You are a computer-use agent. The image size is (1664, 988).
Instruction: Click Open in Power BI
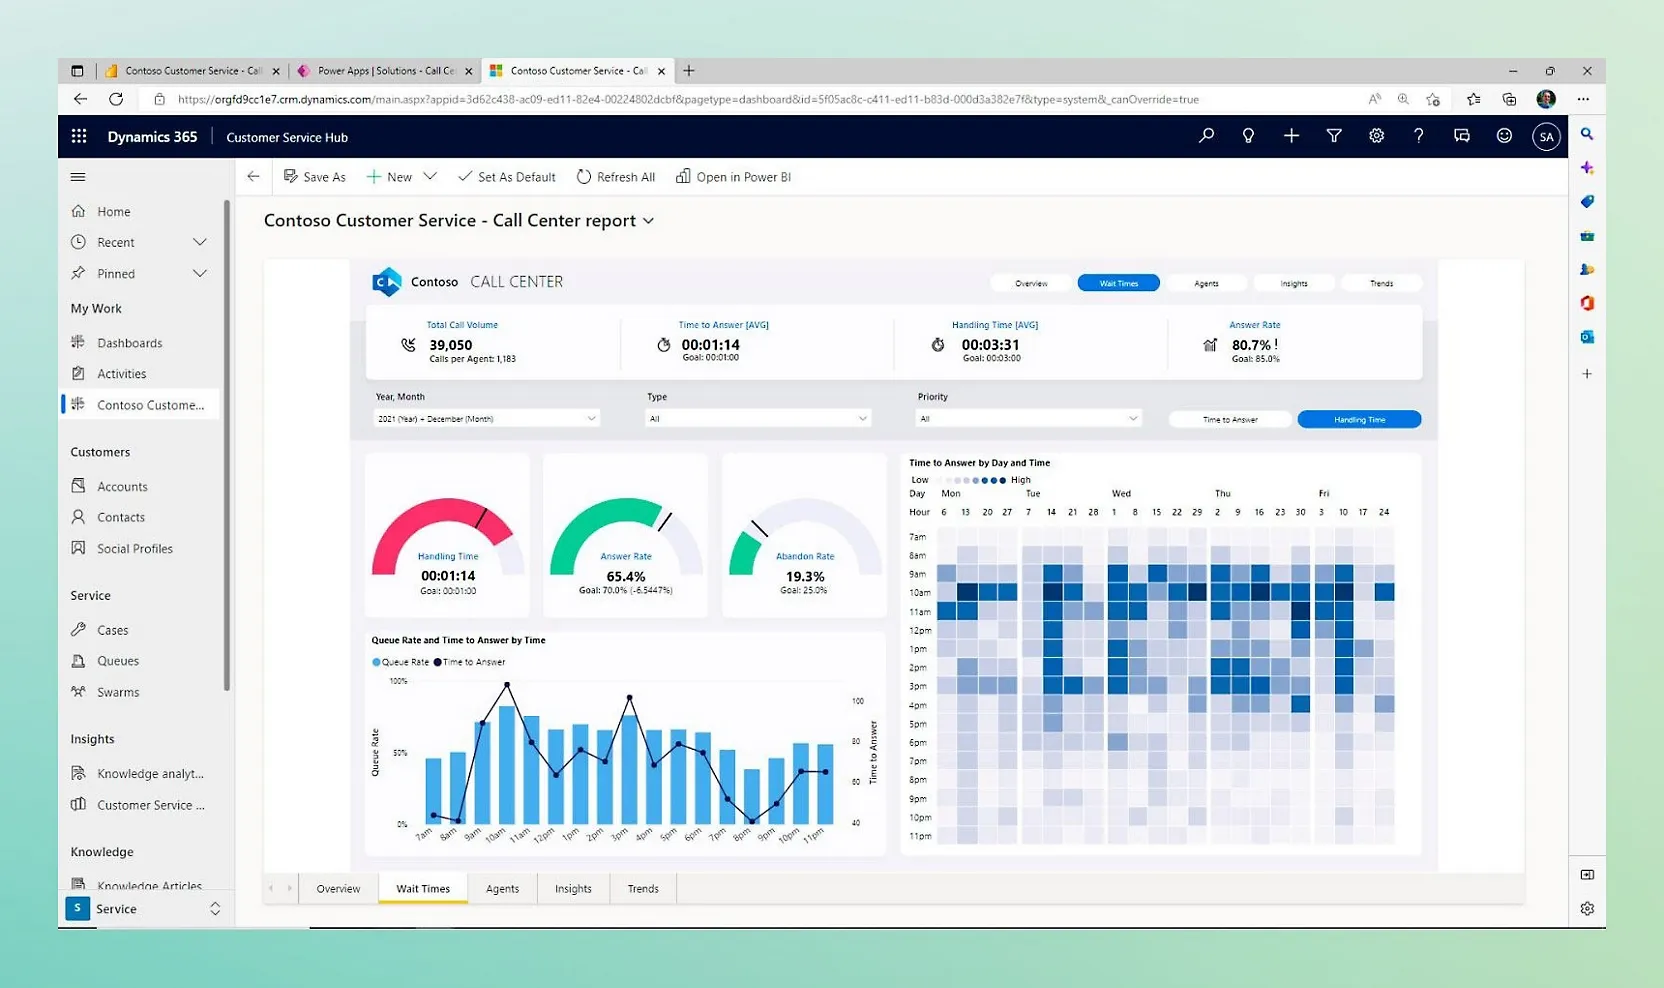tap(733, 177)
